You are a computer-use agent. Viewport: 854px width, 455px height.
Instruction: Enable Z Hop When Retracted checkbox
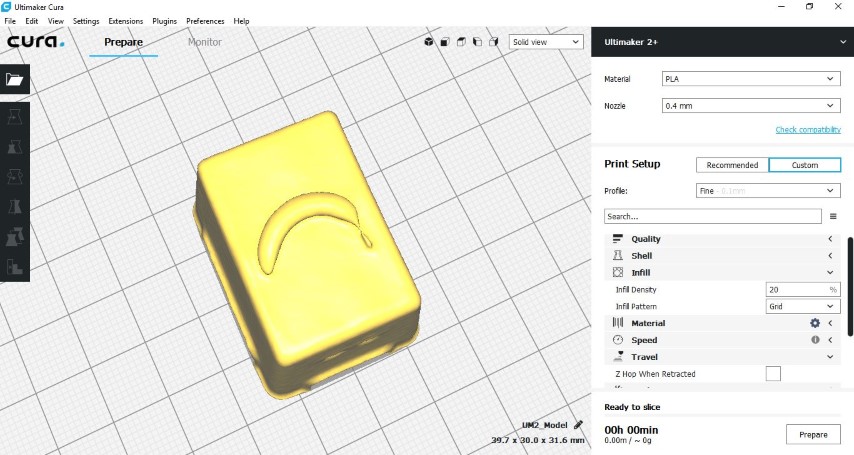click(773, 373)
